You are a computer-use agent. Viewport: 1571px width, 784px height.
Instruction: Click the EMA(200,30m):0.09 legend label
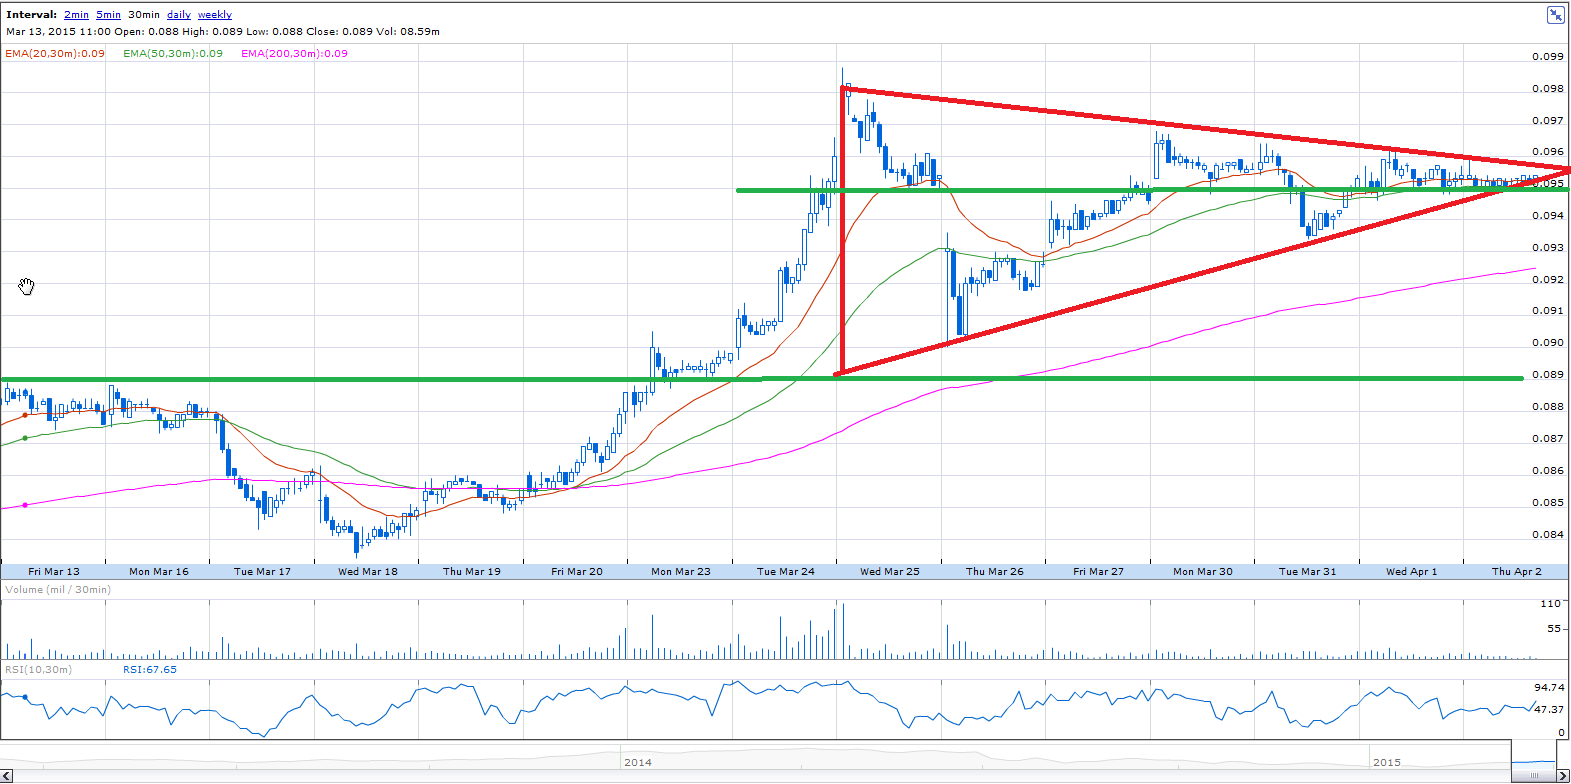[x=295, y=54]
